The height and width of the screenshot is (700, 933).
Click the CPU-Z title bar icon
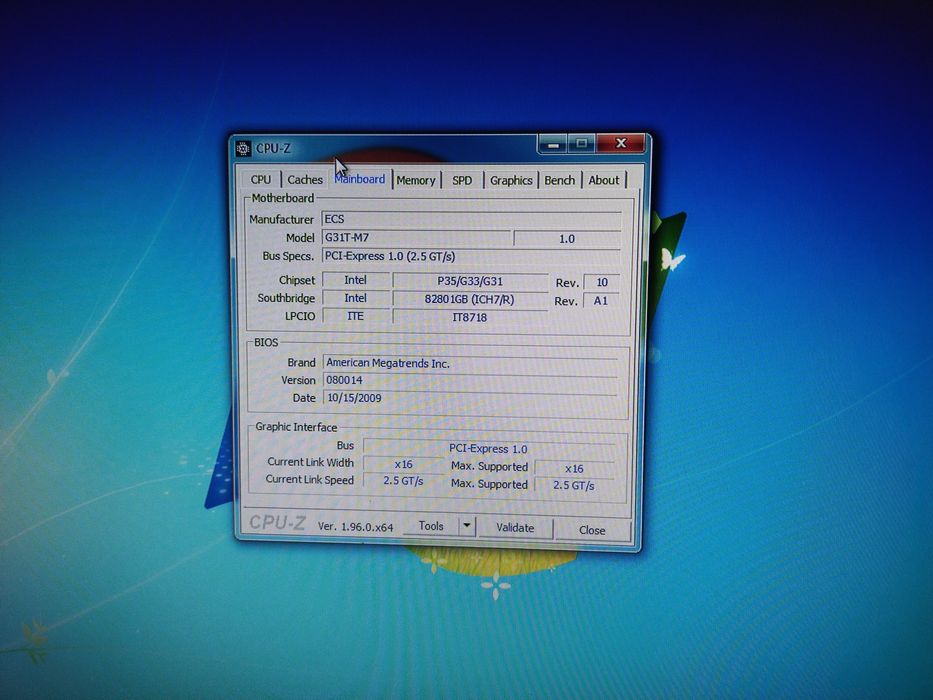(x=243, y=148)
